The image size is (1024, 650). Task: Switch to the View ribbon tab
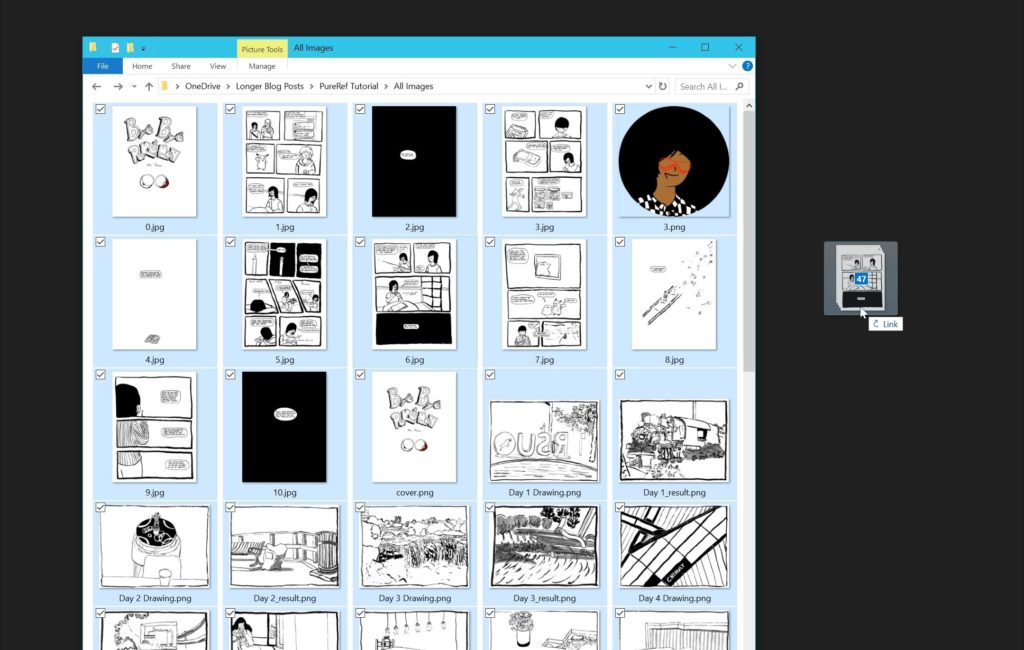[x=217, y=66]
